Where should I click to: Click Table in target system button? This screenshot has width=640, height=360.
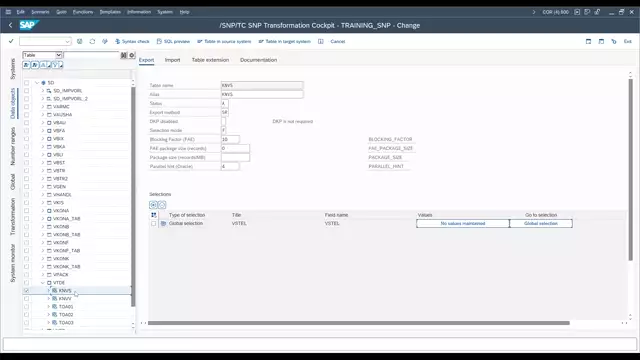click(x=284, y=41)
